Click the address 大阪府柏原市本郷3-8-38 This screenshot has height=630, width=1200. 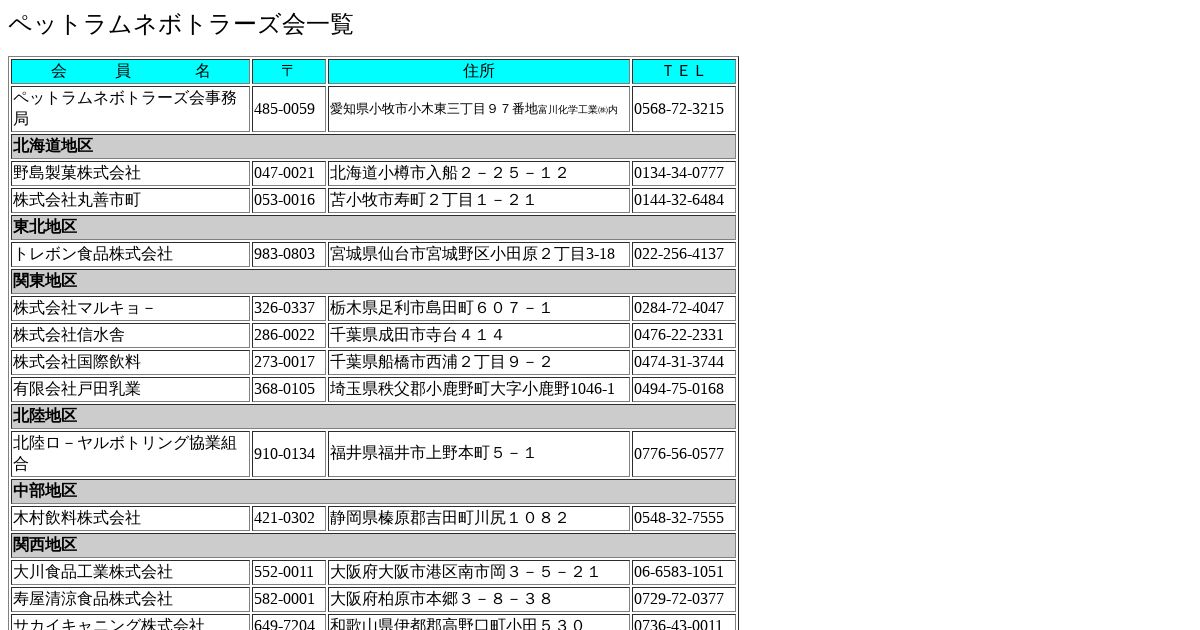441,599
